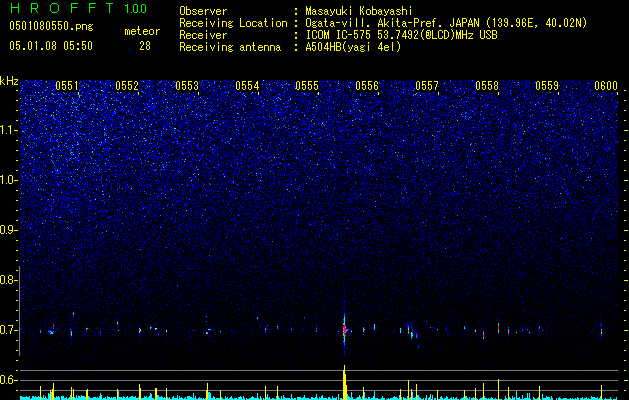
Task: Click the strongest red meteor echo near 0555
Action: coord(344,329)
